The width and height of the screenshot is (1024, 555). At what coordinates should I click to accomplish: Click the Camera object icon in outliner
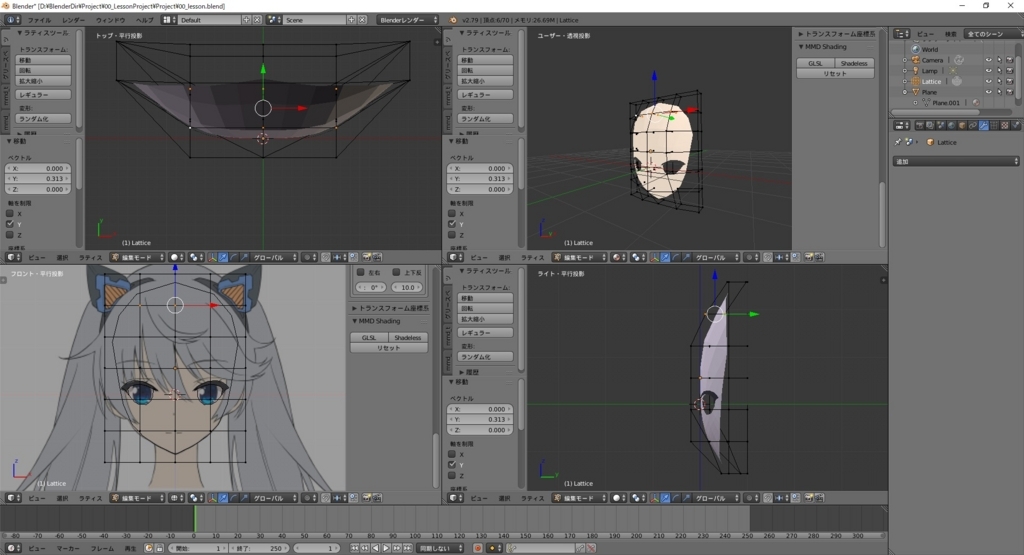tap(916, 60)
